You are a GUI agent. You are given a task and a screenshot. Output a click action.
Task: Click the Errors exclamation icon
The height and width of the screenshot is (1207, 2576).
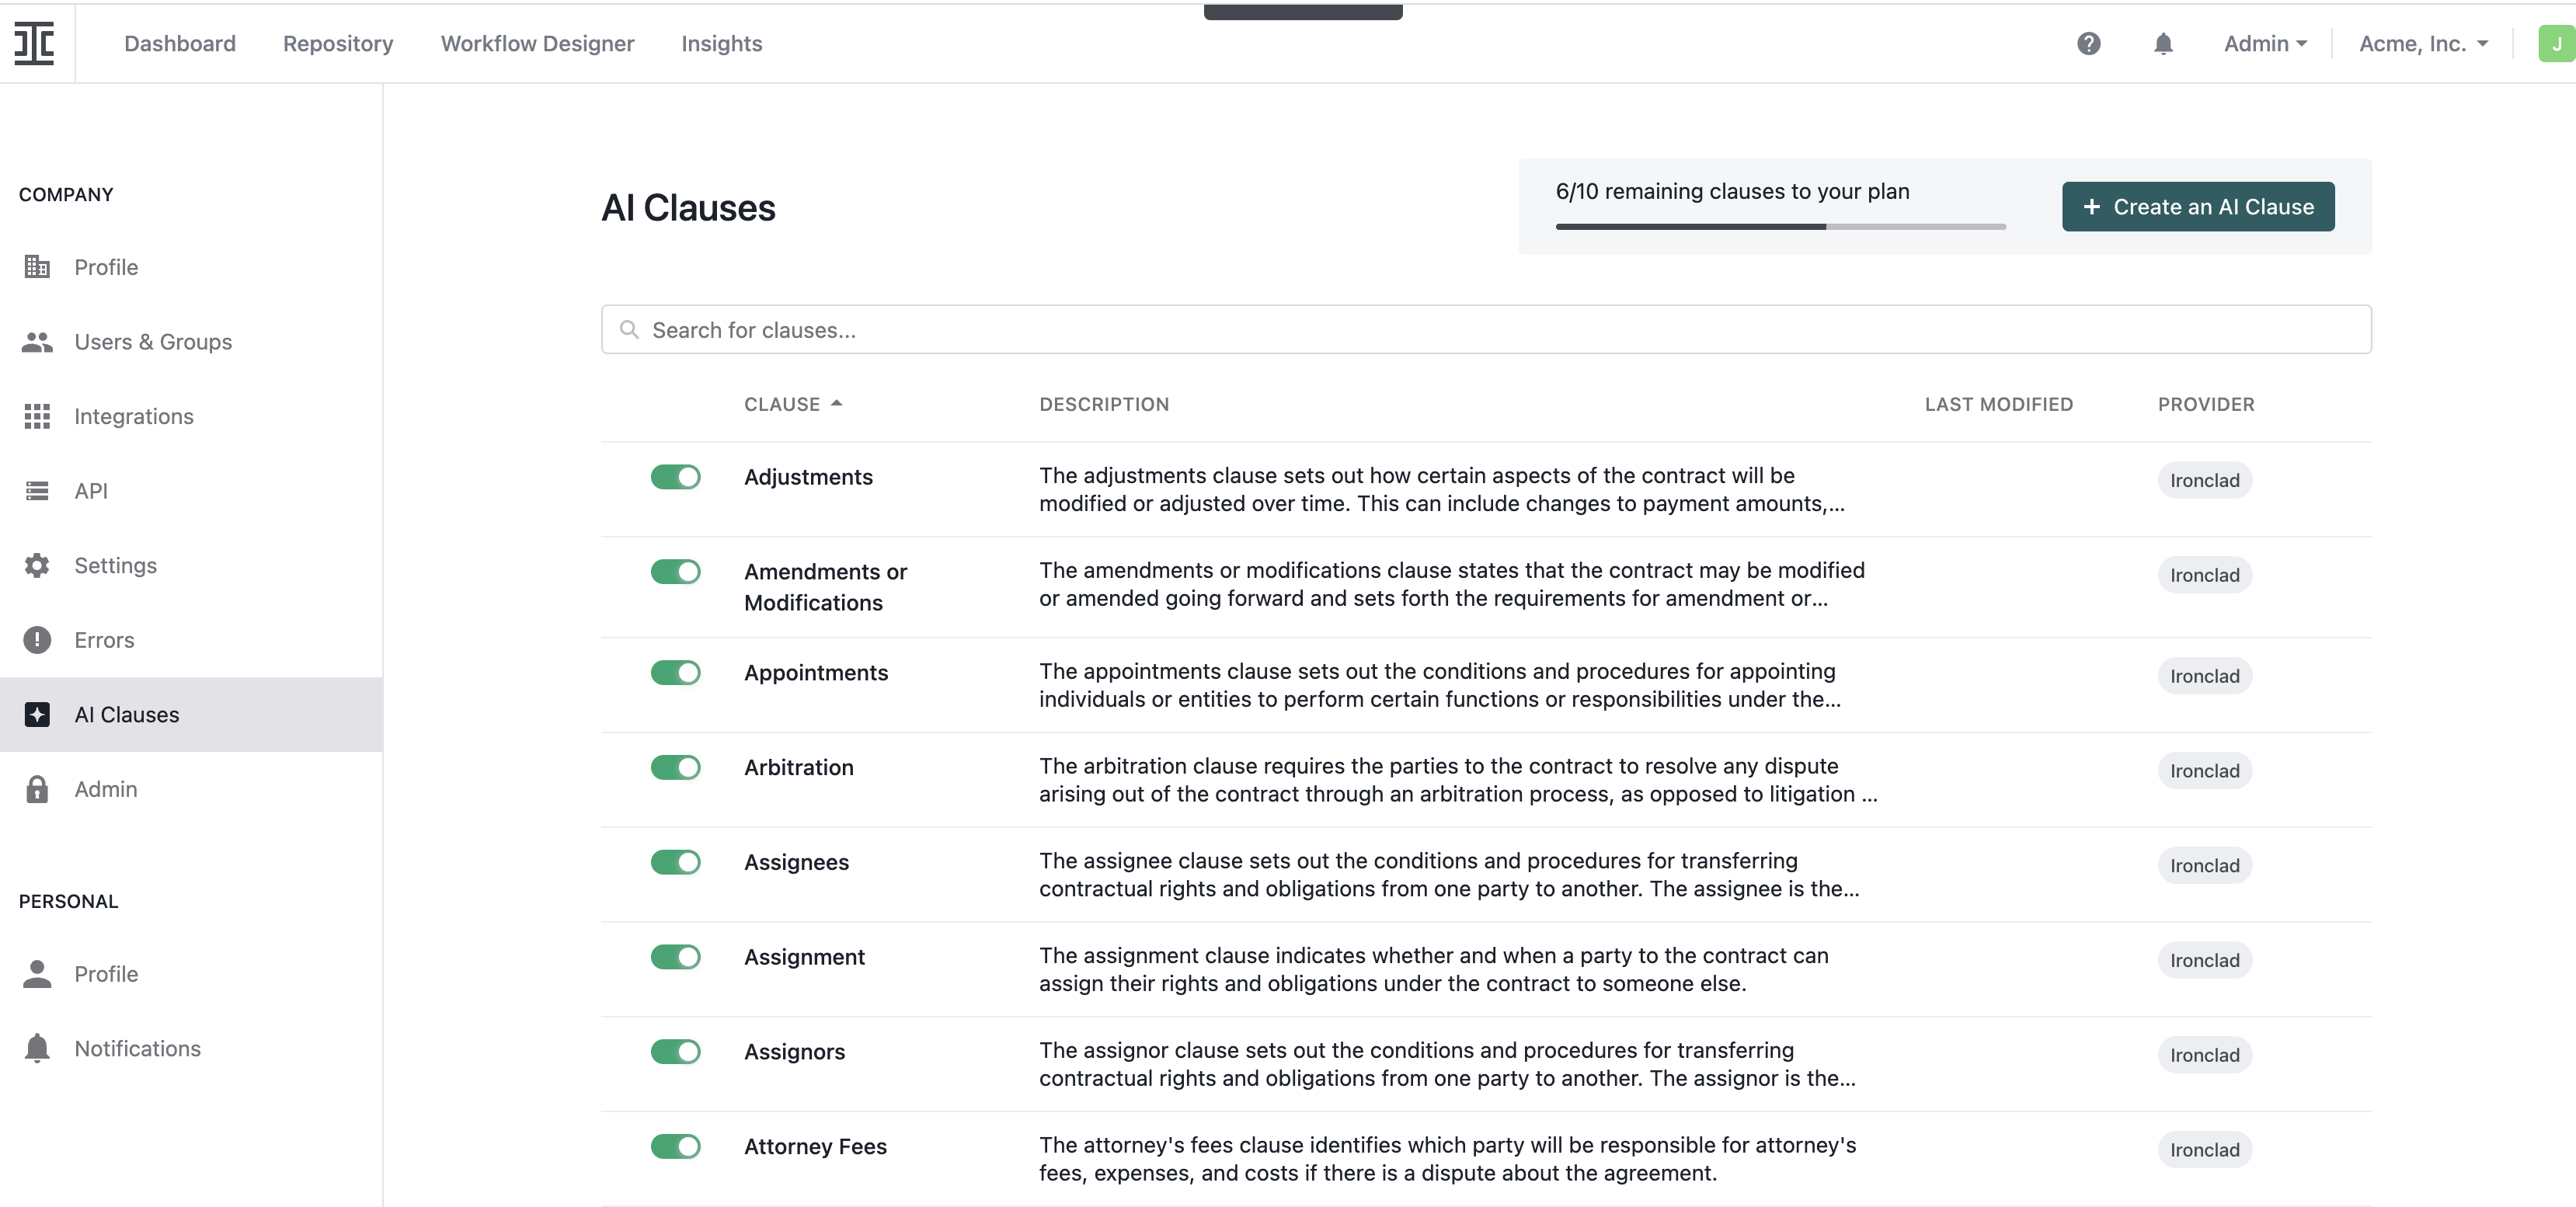click(x=37, y=640)
